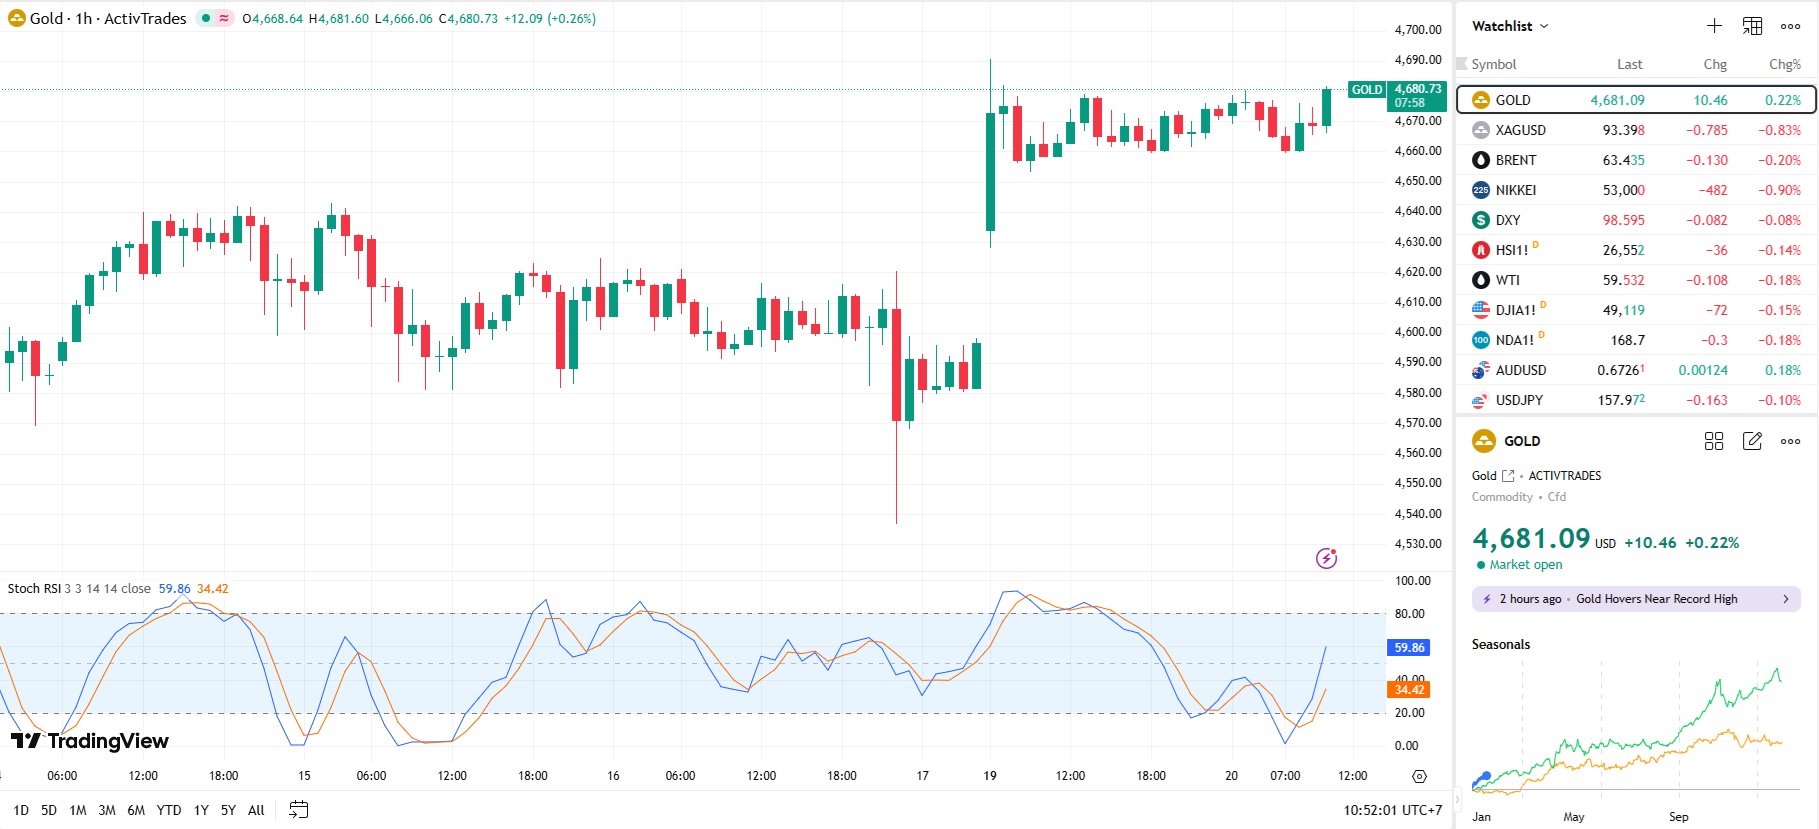
Task: Expand the Watchlist dropdown
Action: [1510, 26]
